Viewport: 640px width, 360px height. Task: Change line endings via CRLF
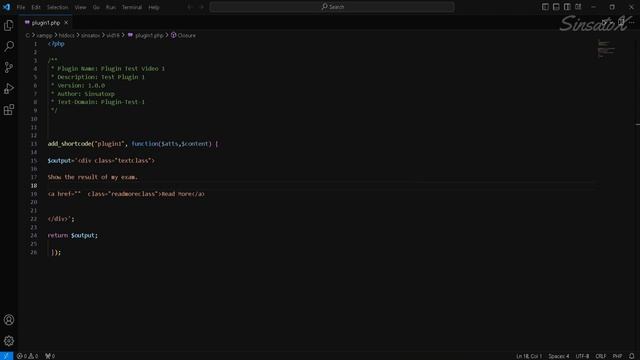tap(601, 356)
